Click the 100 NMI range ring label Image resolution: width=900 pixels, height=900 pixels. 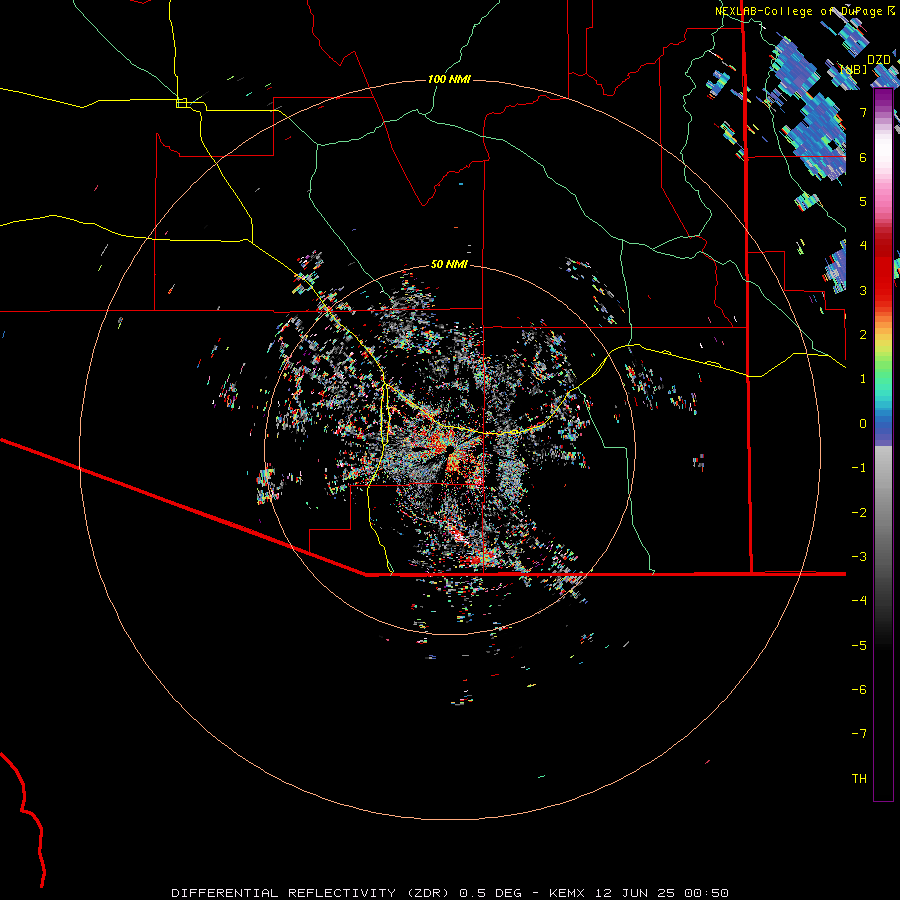(x=449, y=79)
